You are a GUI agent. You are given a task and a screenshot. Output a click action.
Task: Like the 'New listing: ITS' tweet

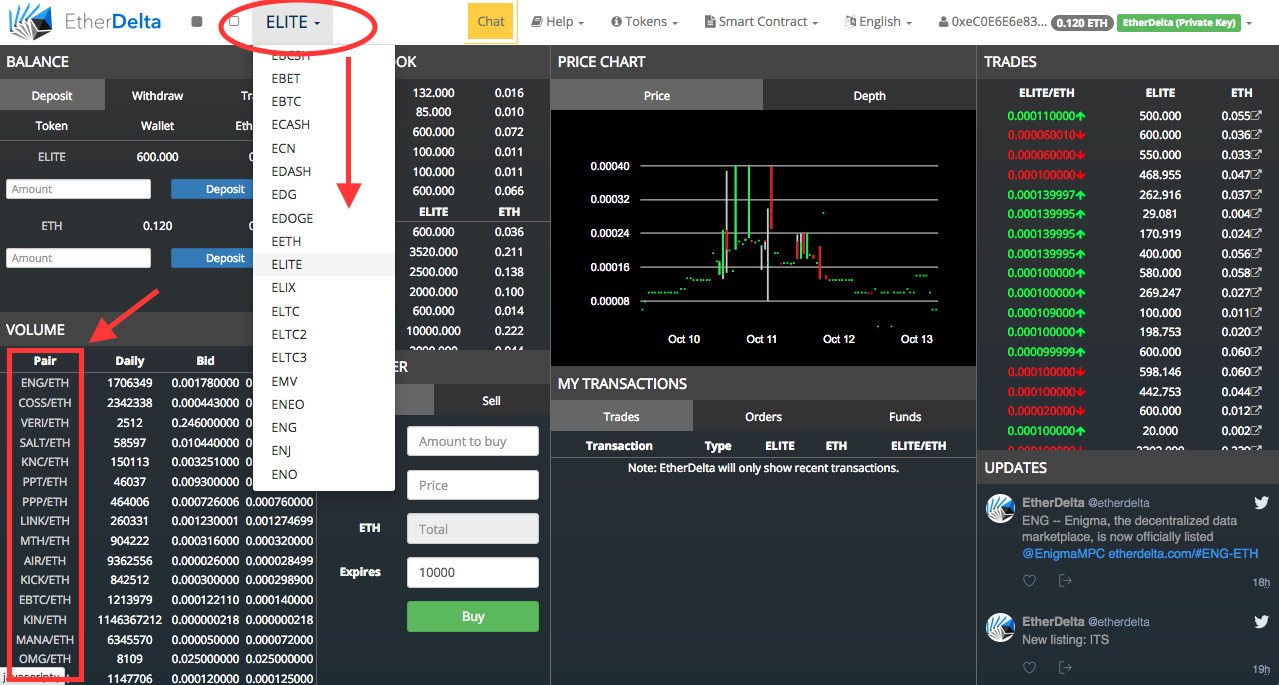click(1029, 666)
